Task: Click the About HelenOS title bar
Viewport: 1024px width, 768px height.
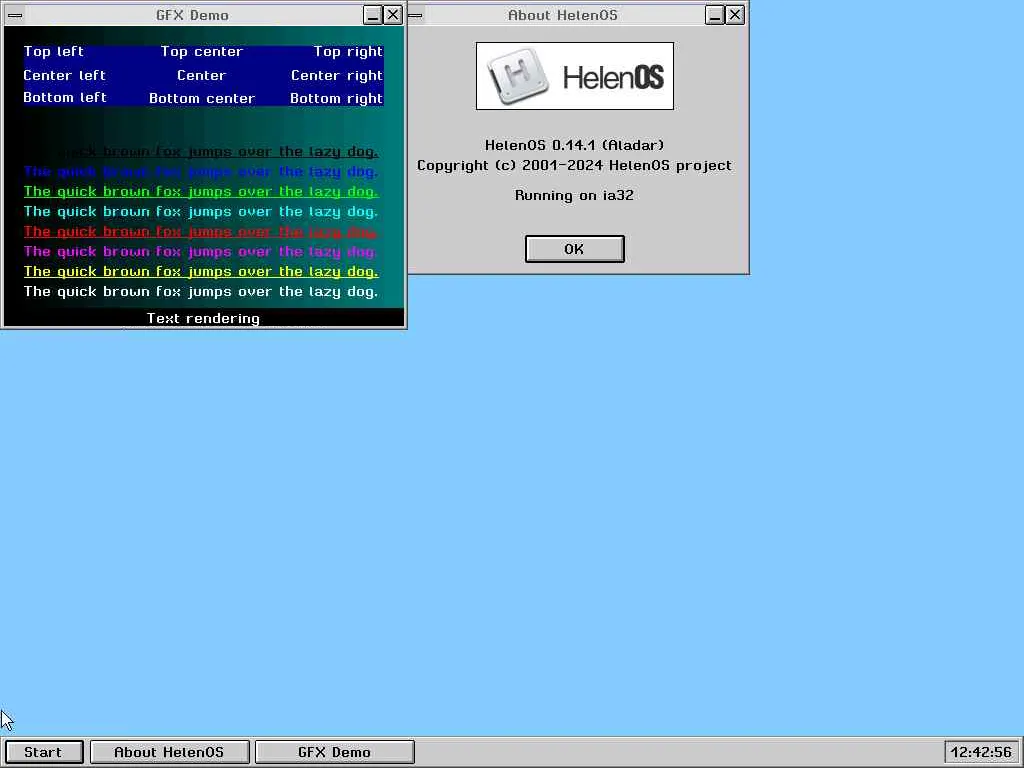Action: pyautogui.click(x=563, y=15)
